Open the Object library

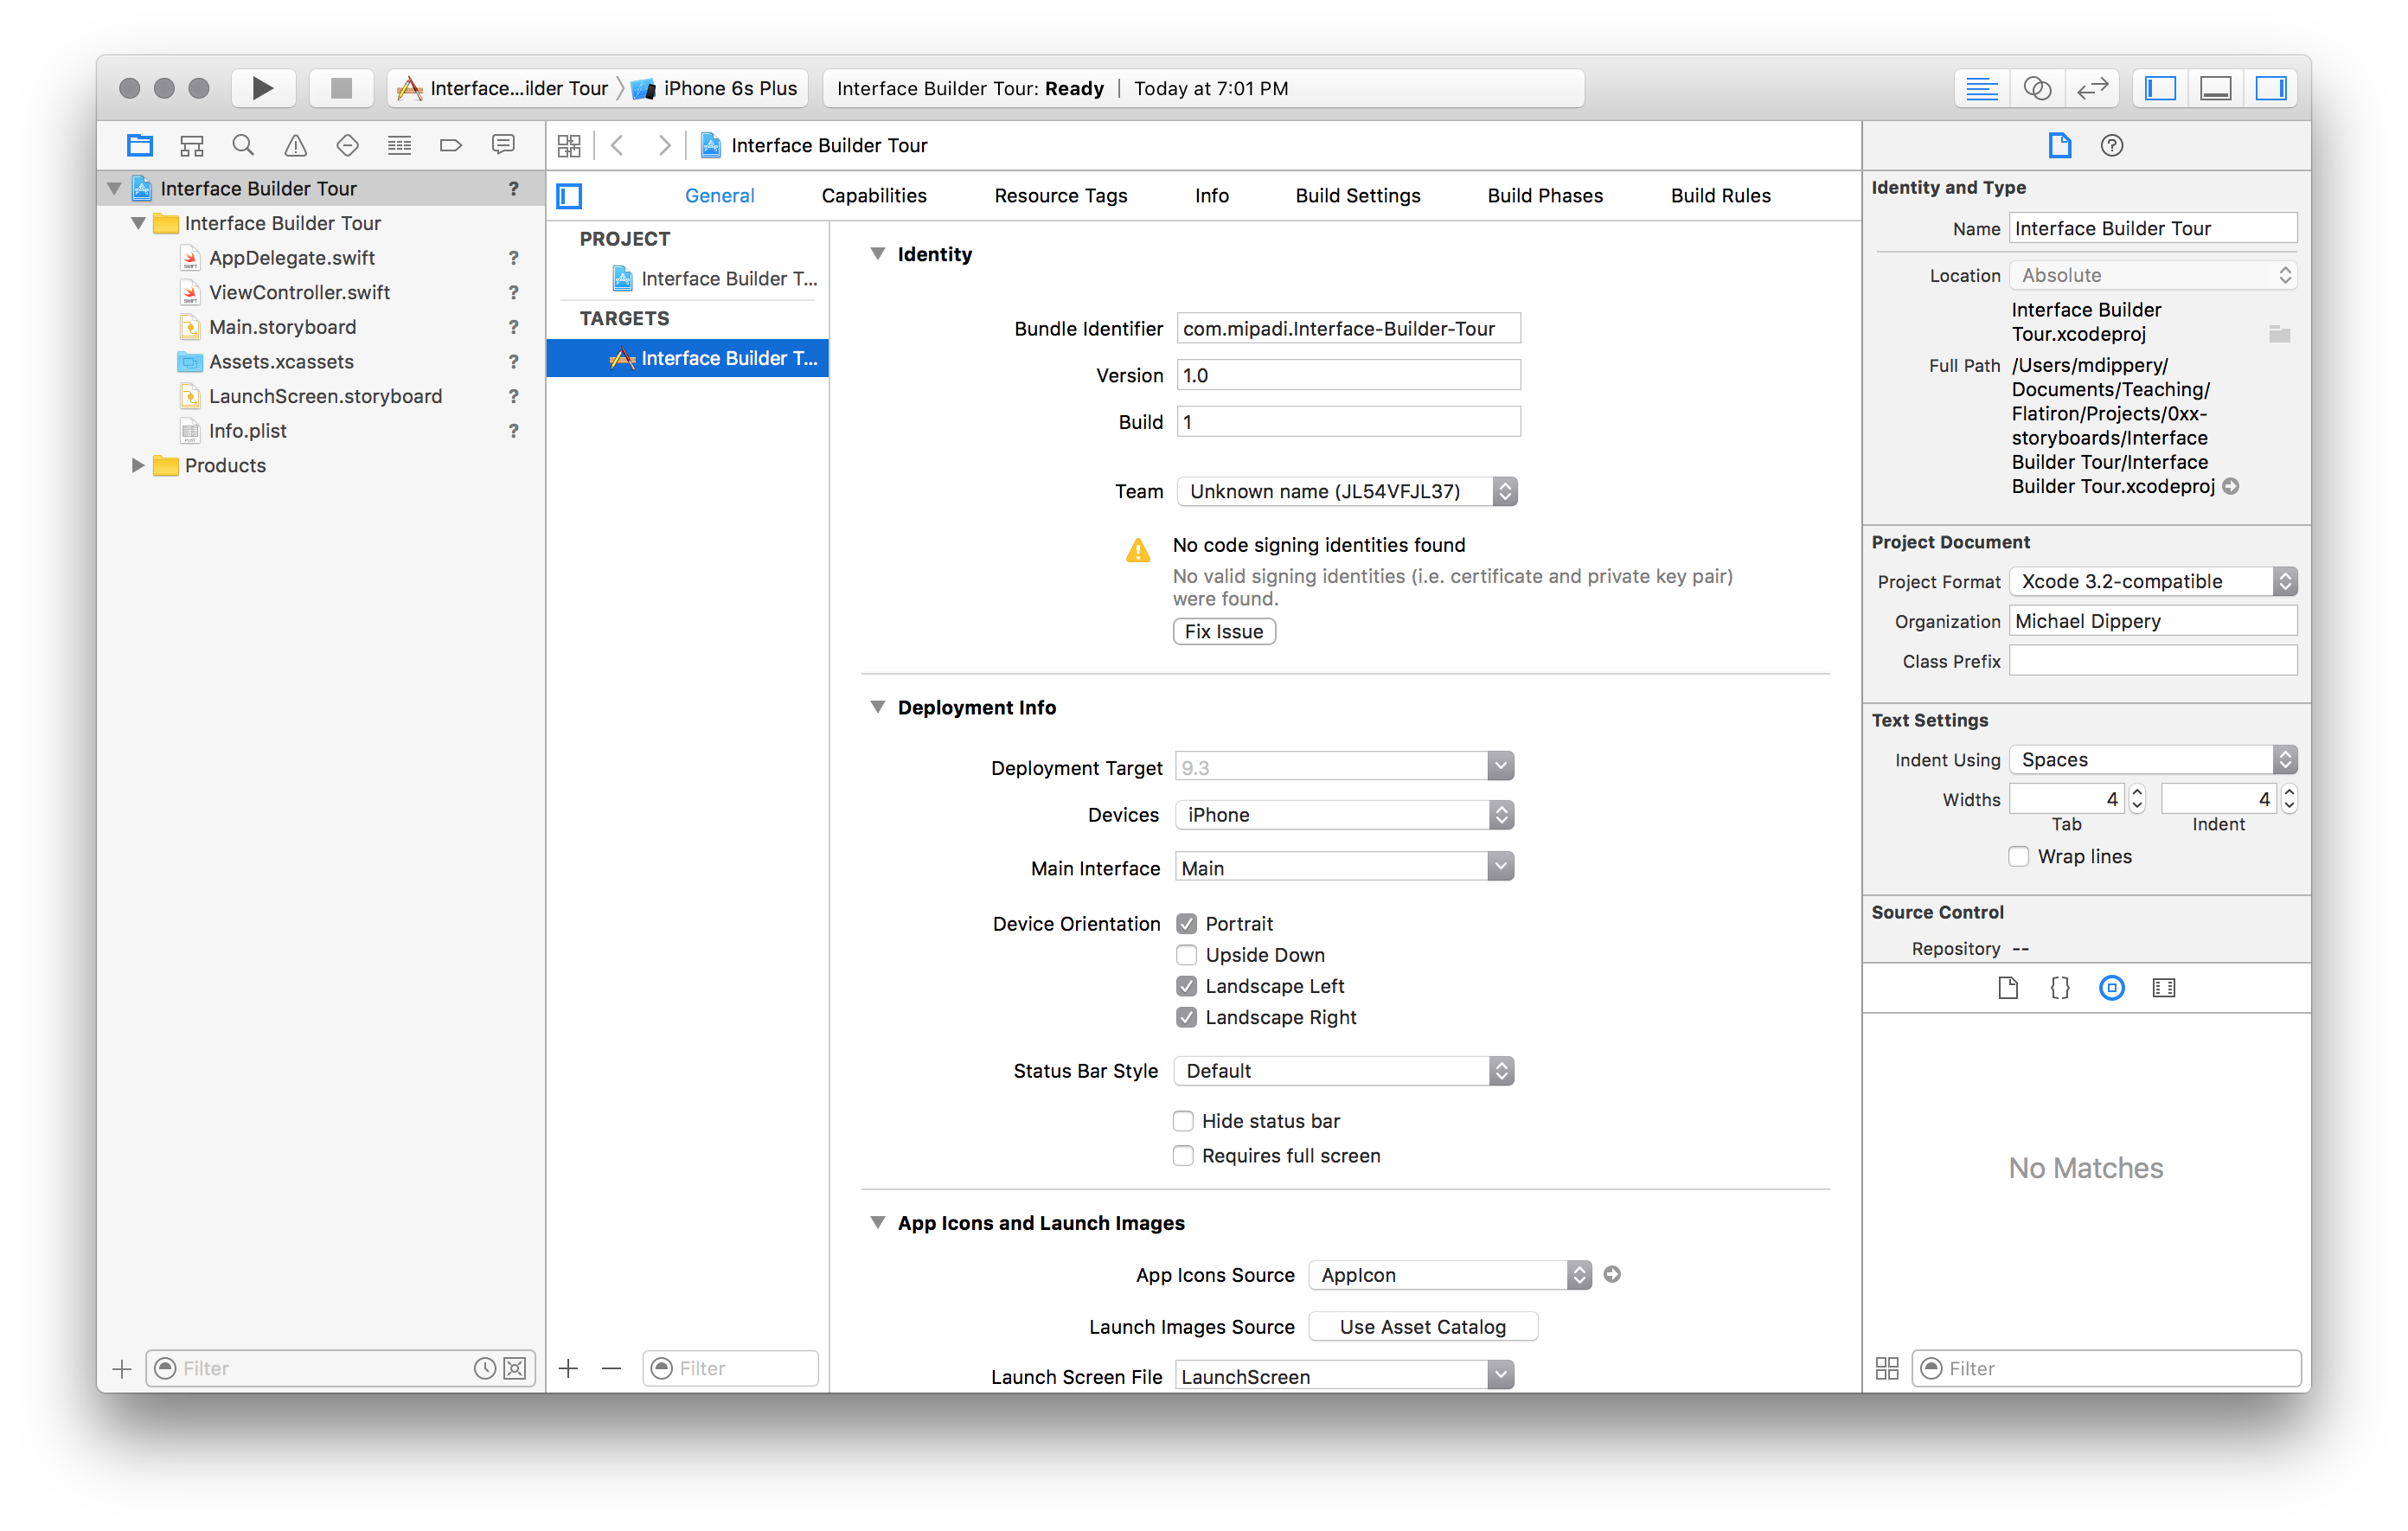(2112, 988)
